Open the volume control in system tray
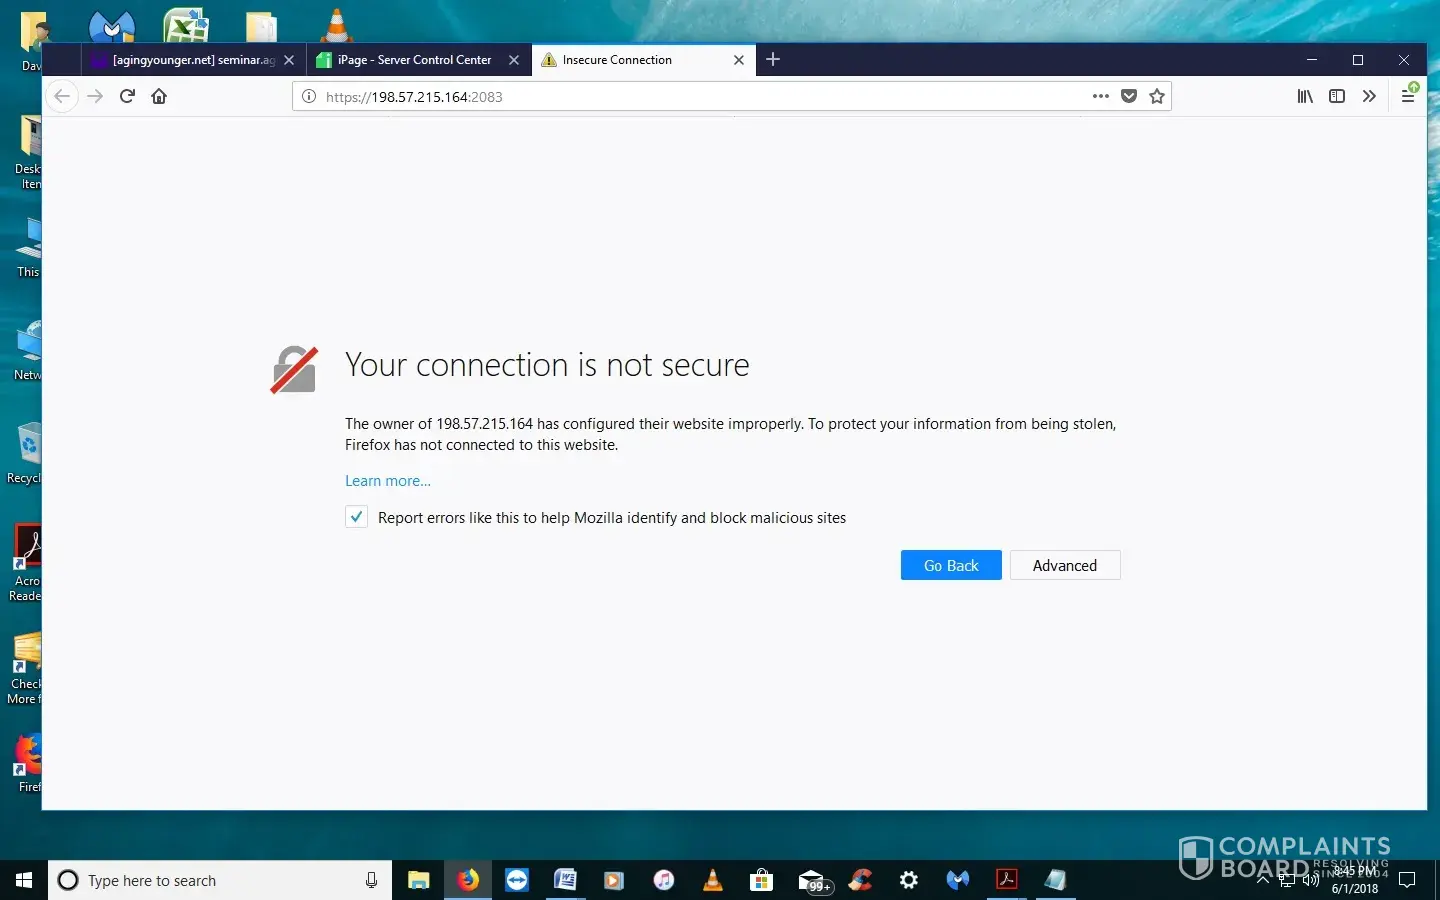 tap(1310, 881)
